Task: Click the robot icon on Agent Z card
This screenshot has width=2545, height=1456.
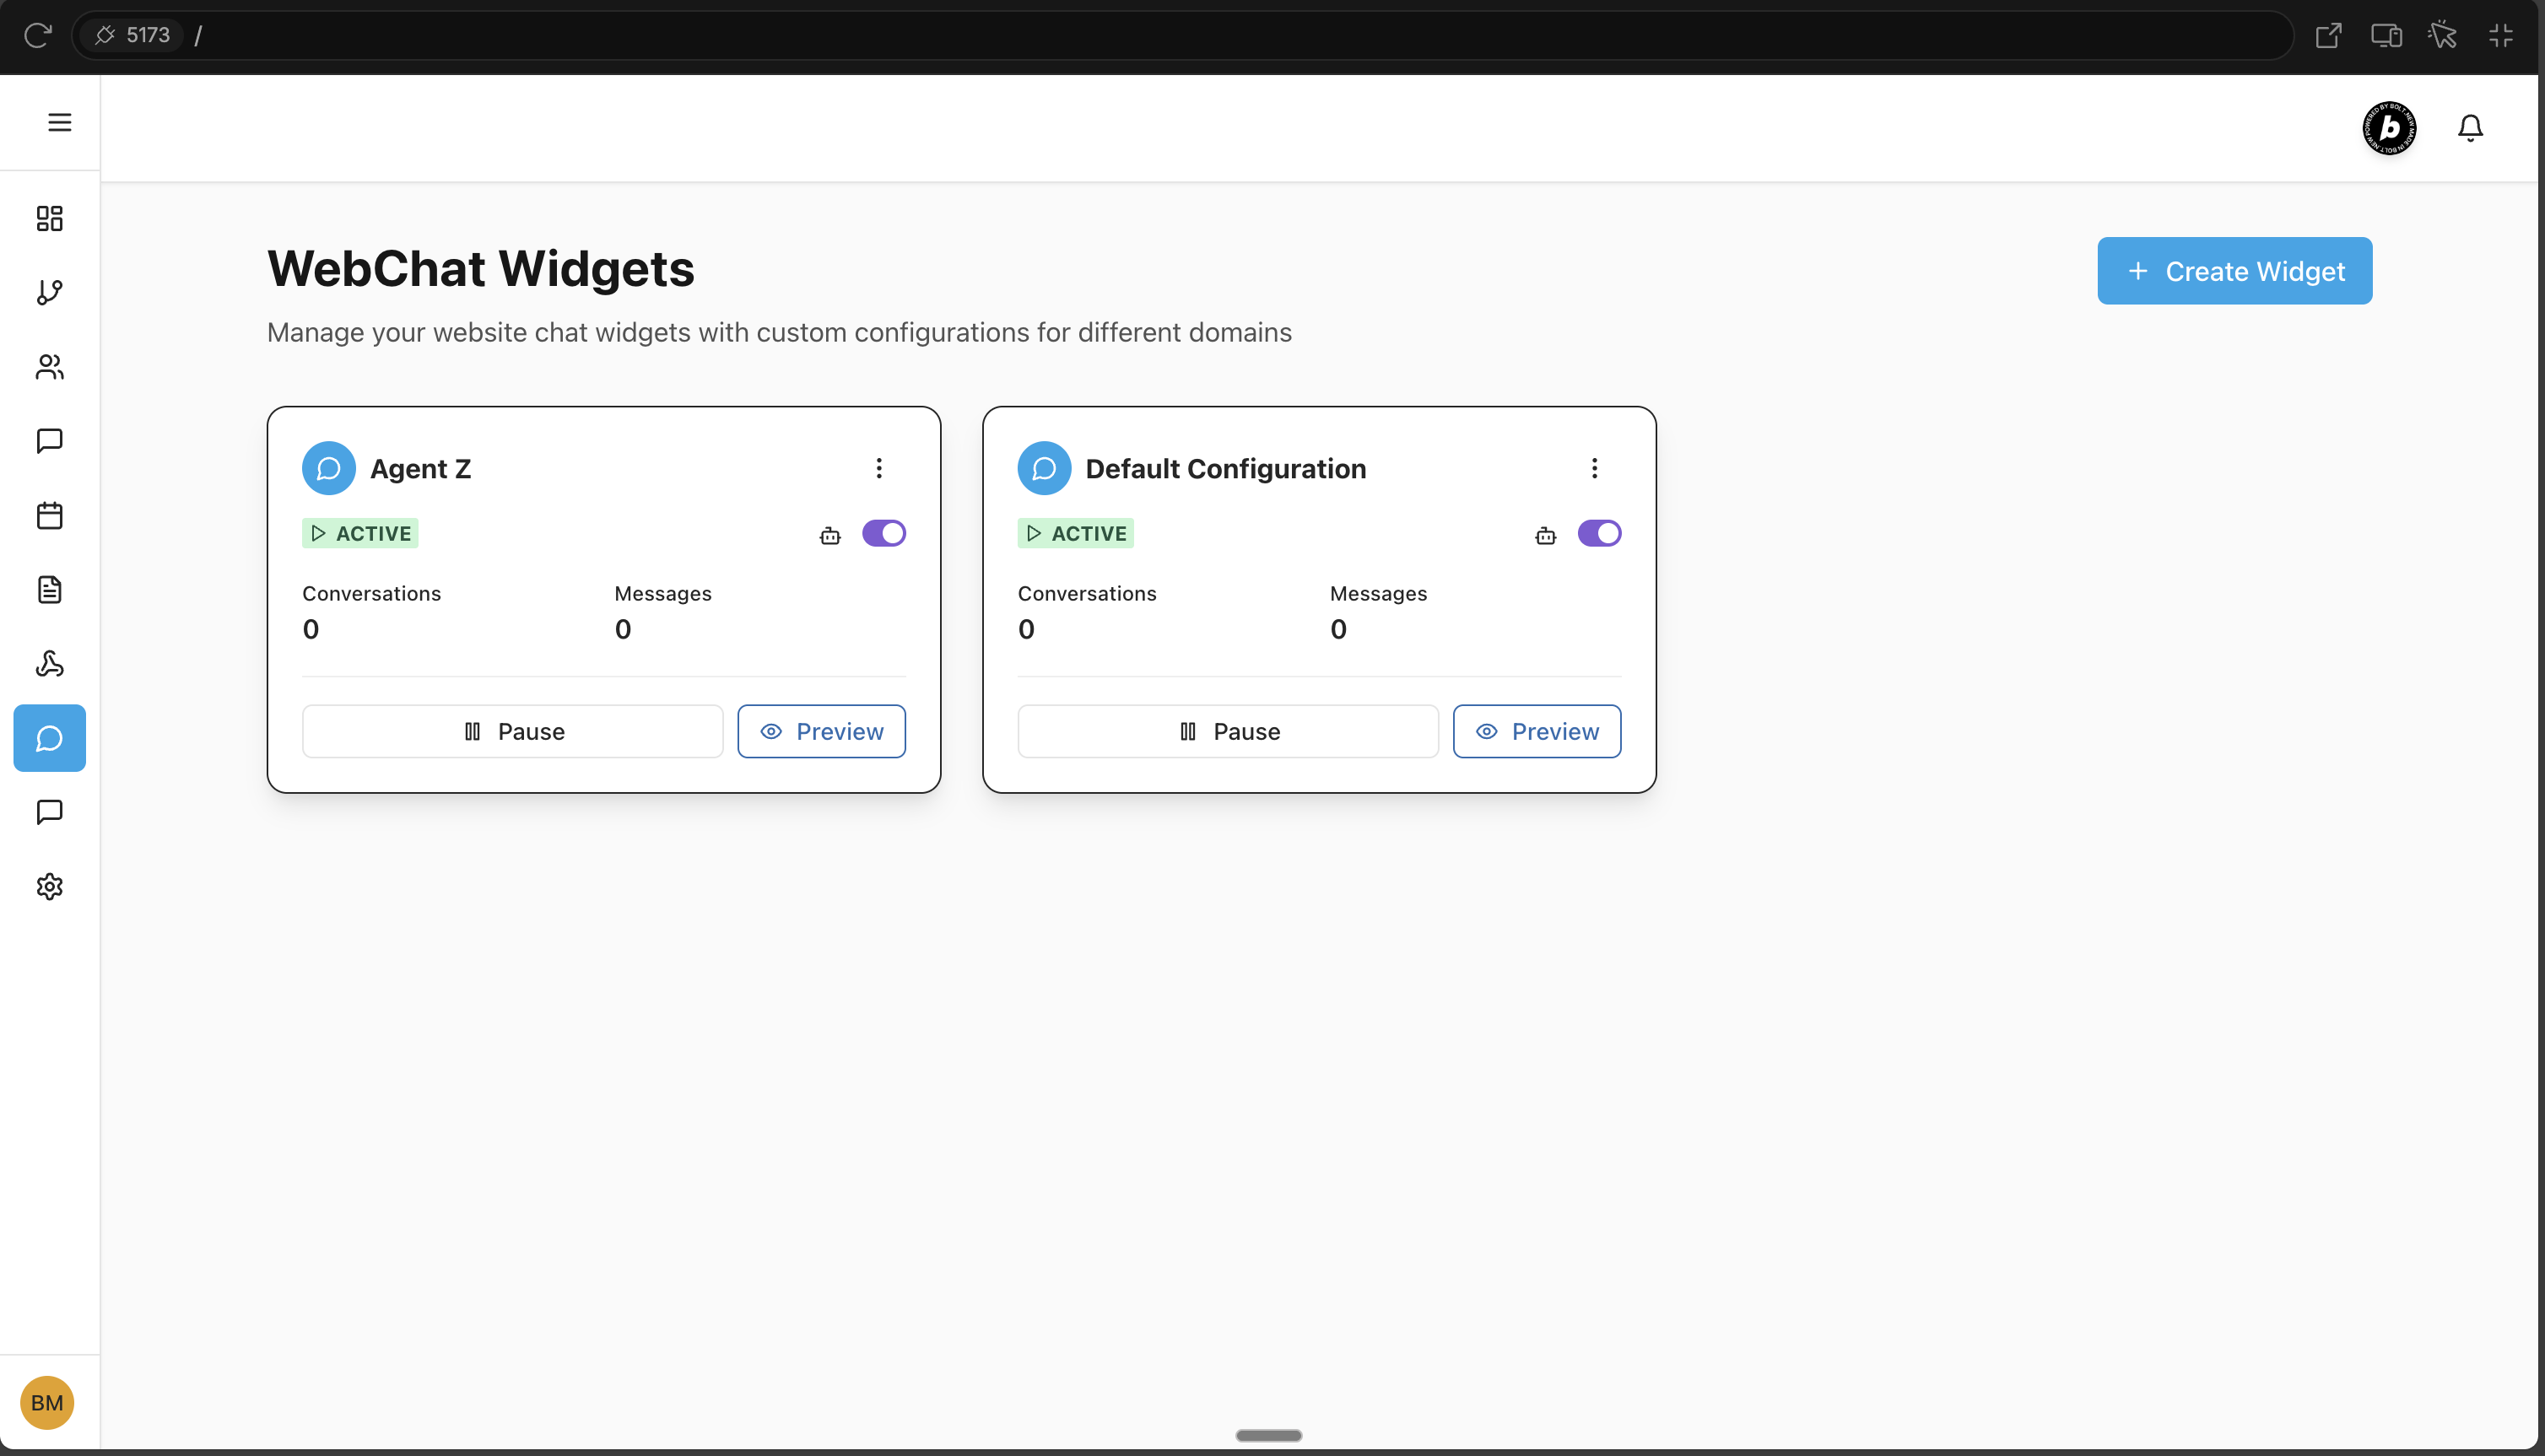Action: click(x=830, y=536)
